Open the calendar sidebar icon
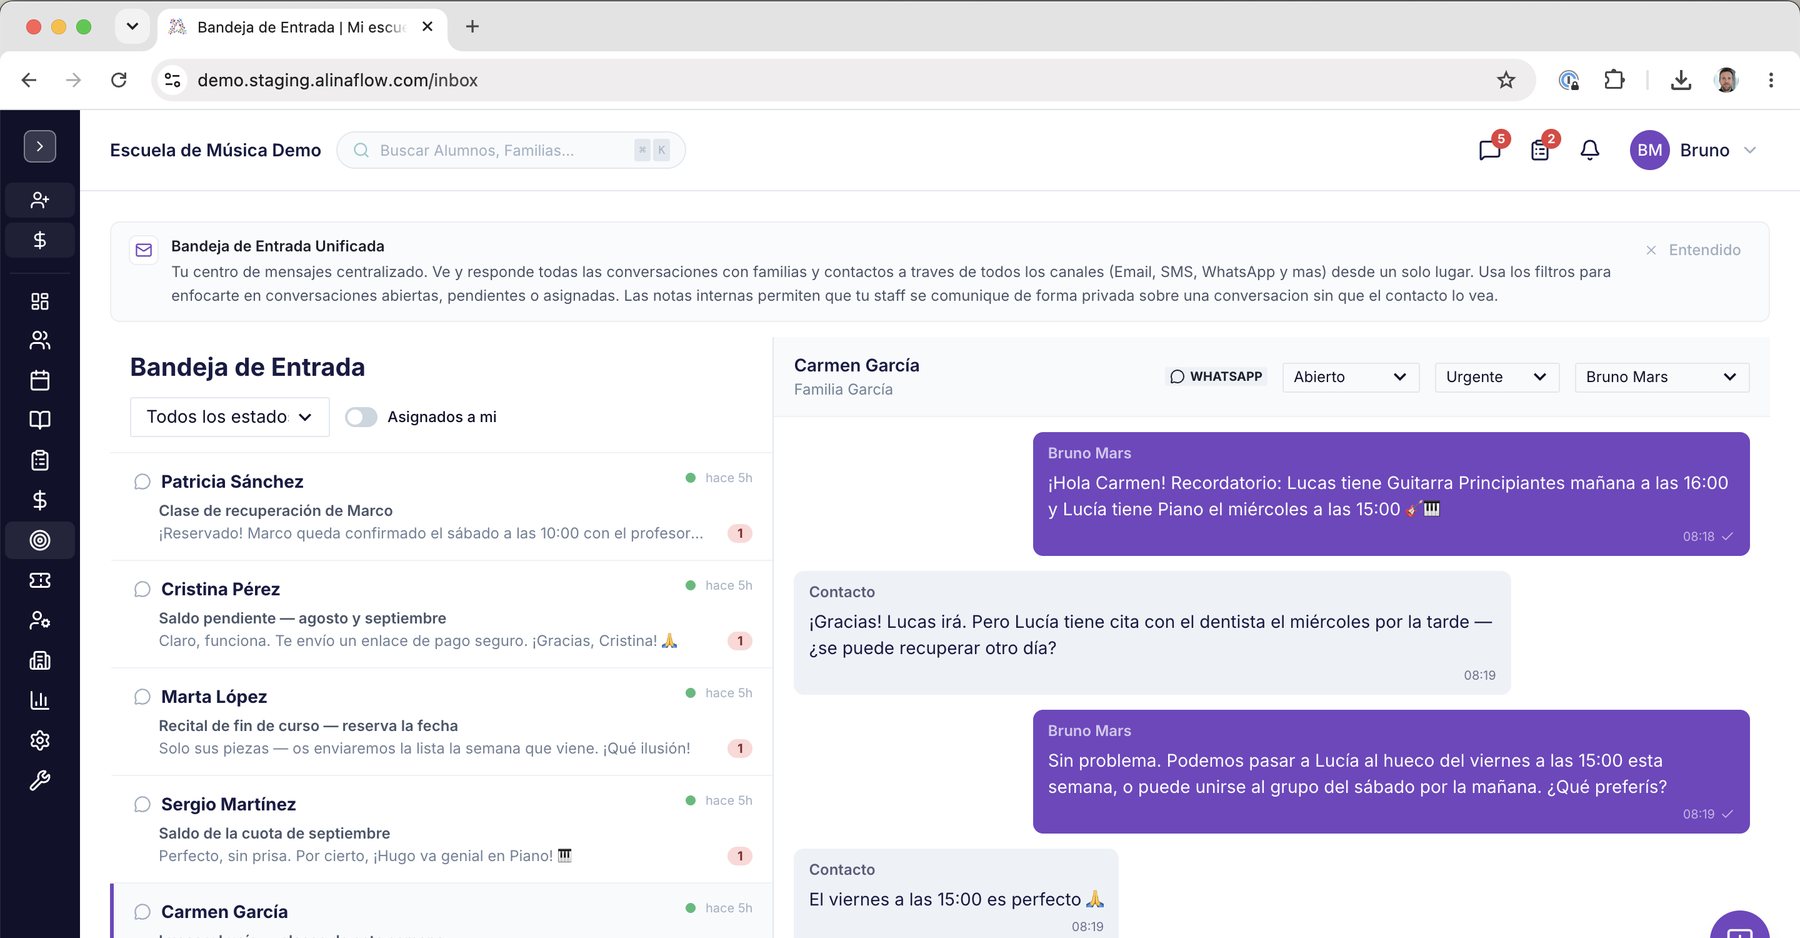The width and height of the screenshot is (1800, 938). [x=40, y=380]
